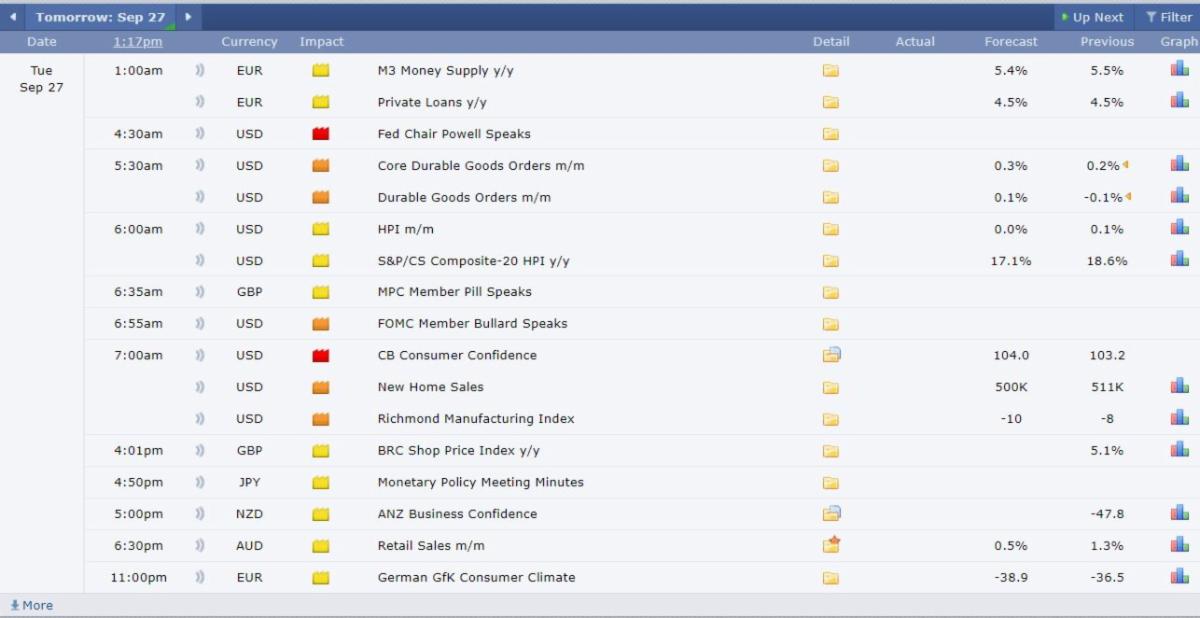Click revised previous marker for Durable Goods Orders m/m
Viewport: 1200px width, 618px height.
1128,197
